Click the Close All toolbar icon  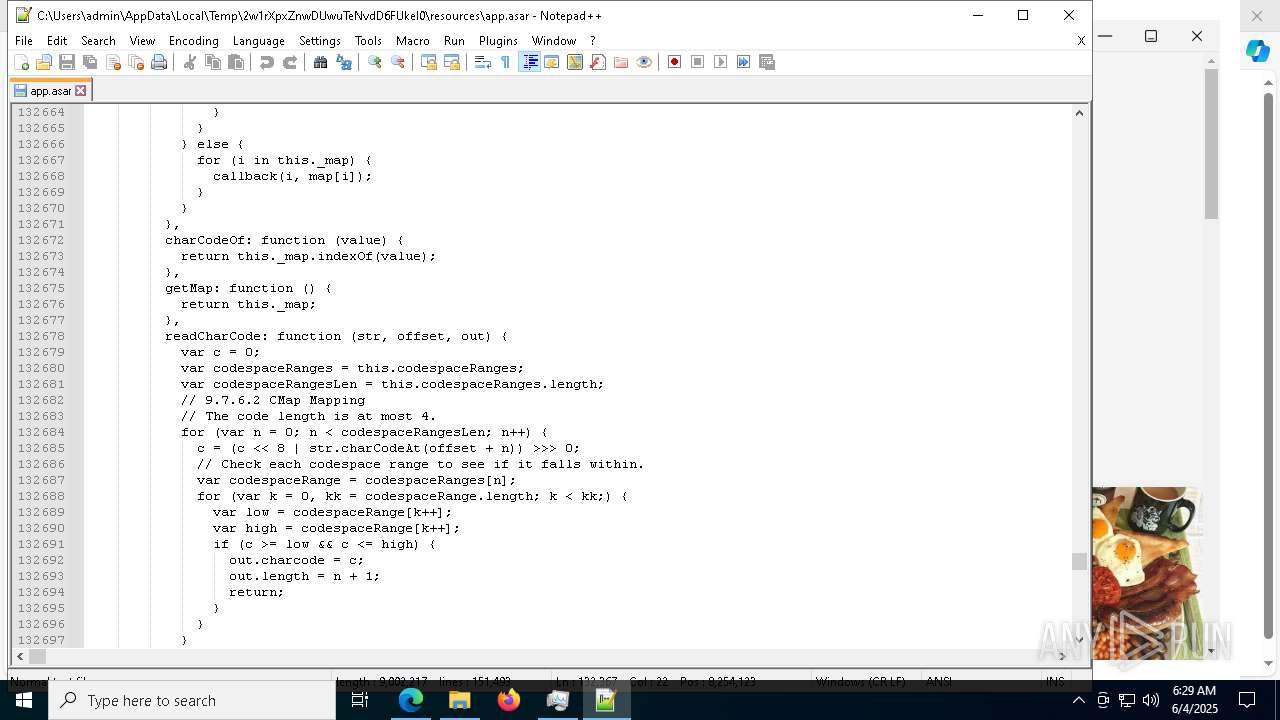coord(136,62)
